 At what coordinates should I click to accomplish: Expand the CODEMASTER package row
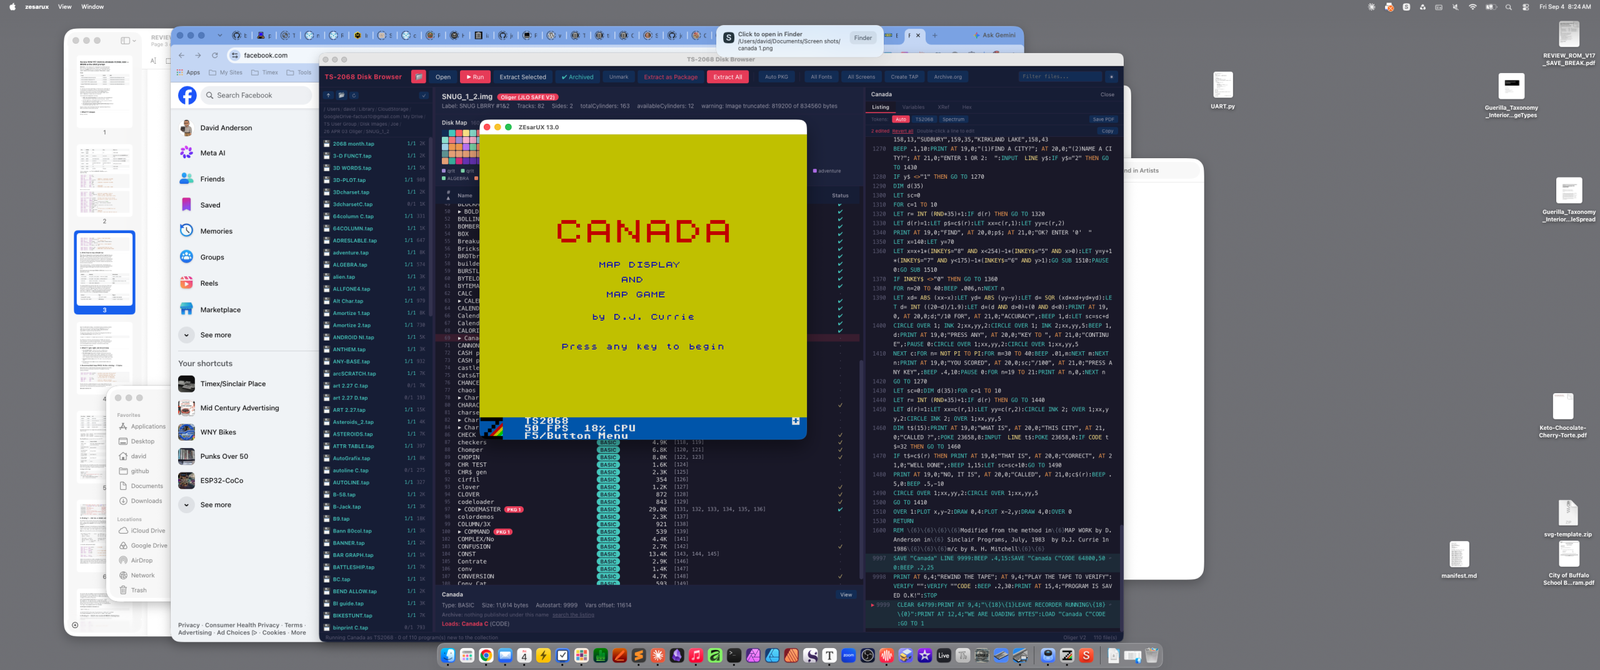(x=460, y=509)
